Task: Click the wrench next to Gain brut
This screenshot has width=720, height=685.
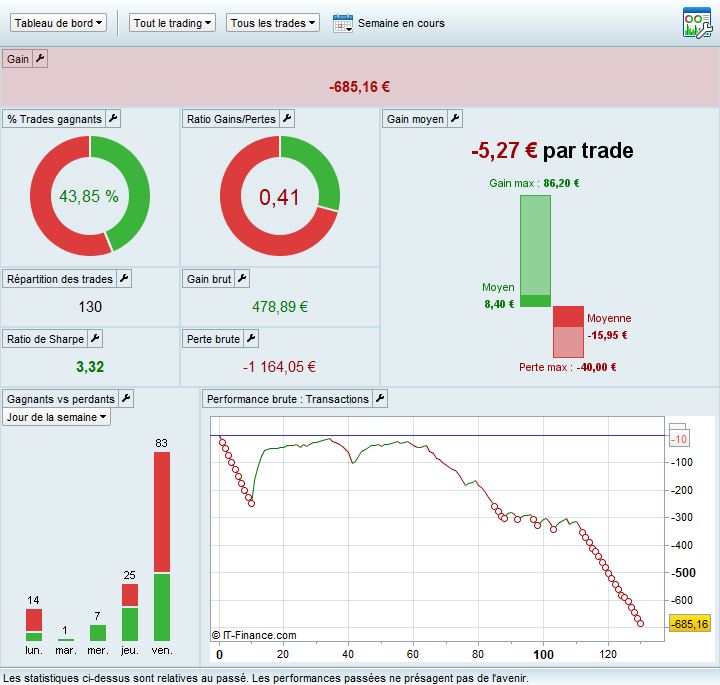Action: click(x=242, y=278)
